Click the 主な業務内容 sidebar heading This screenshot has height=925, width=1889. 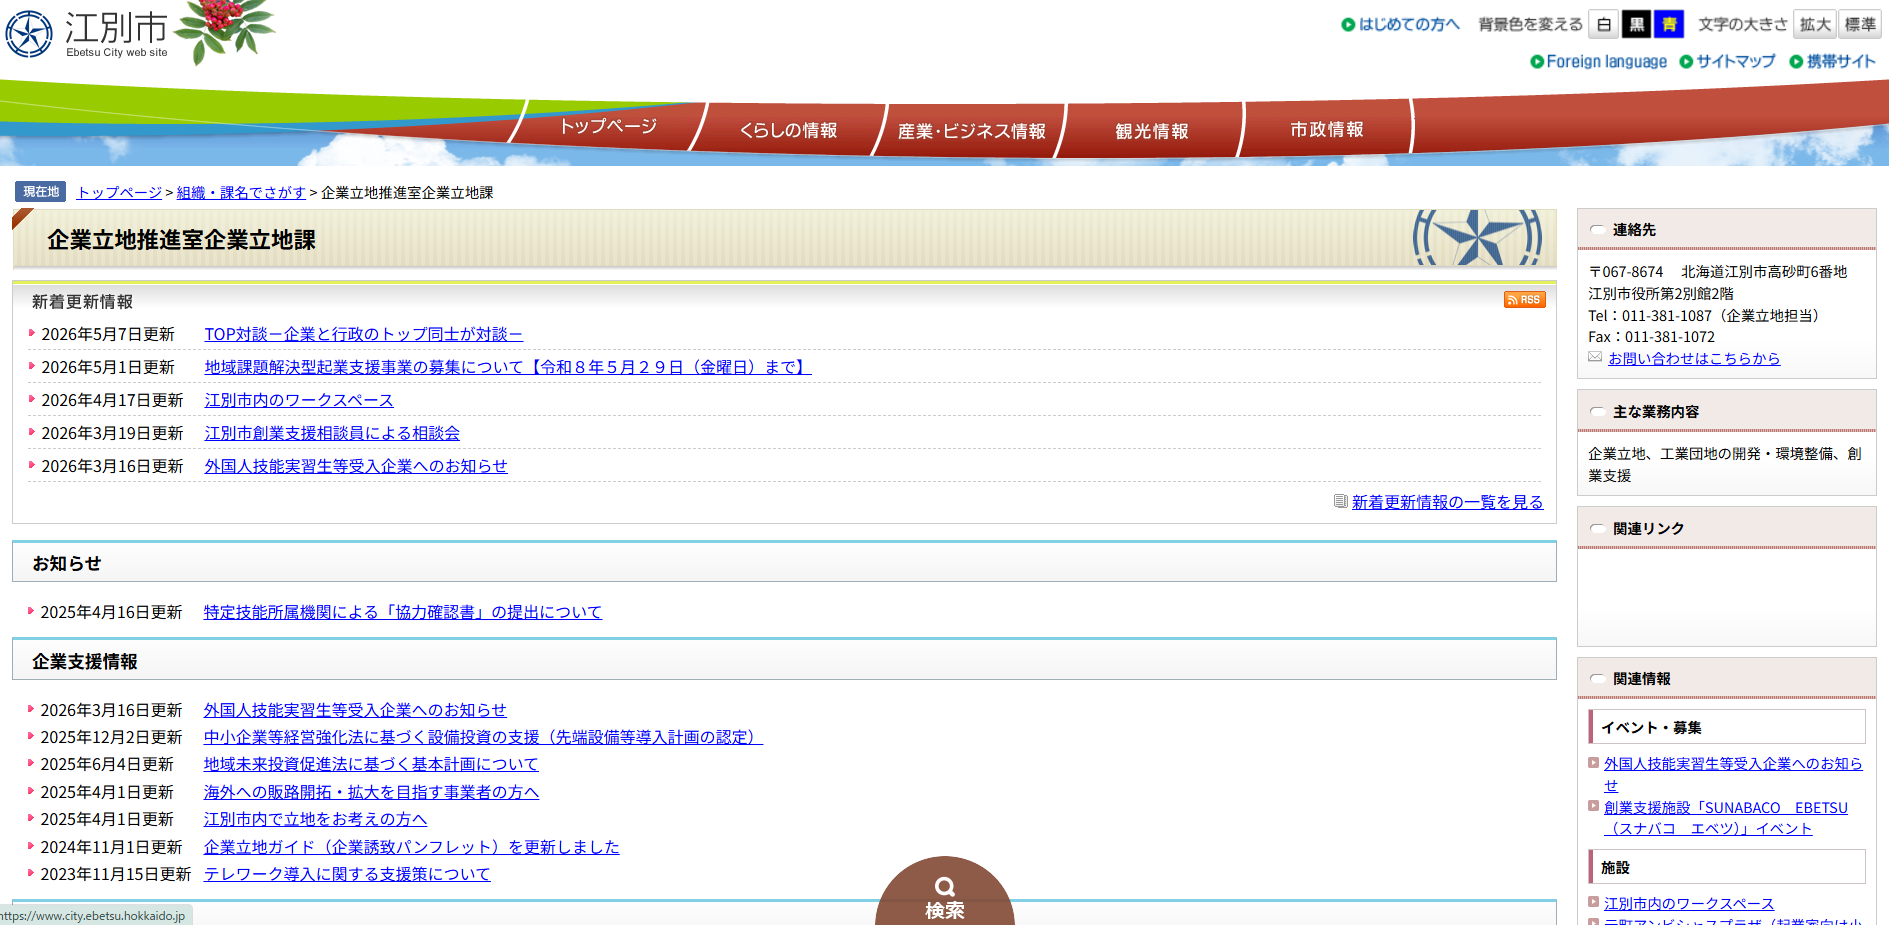coord(1656,412)
